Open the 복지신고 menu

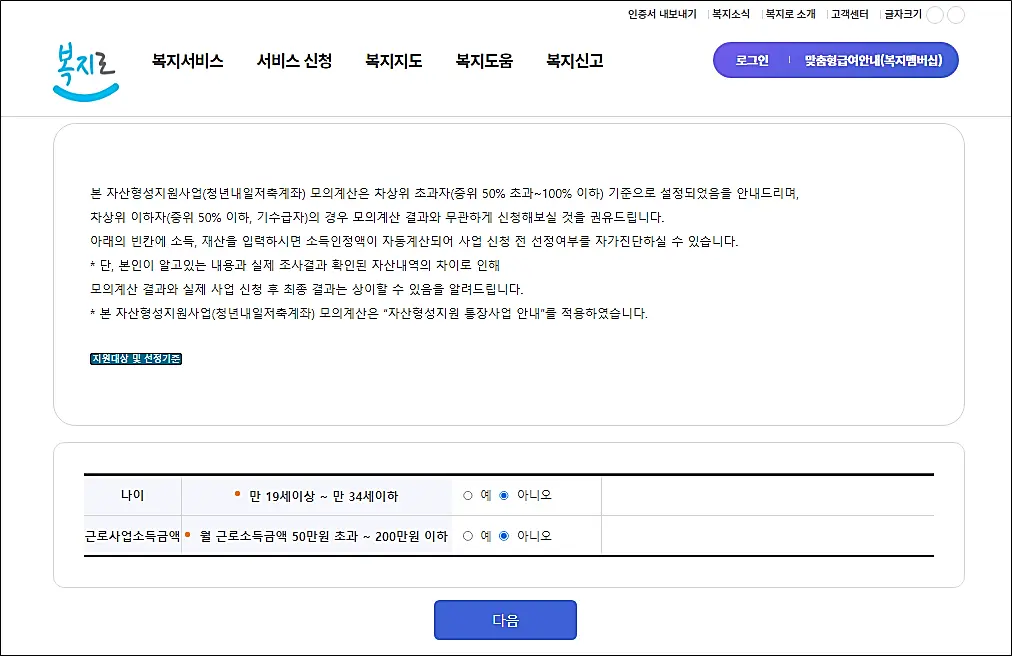tap(571, 60)
